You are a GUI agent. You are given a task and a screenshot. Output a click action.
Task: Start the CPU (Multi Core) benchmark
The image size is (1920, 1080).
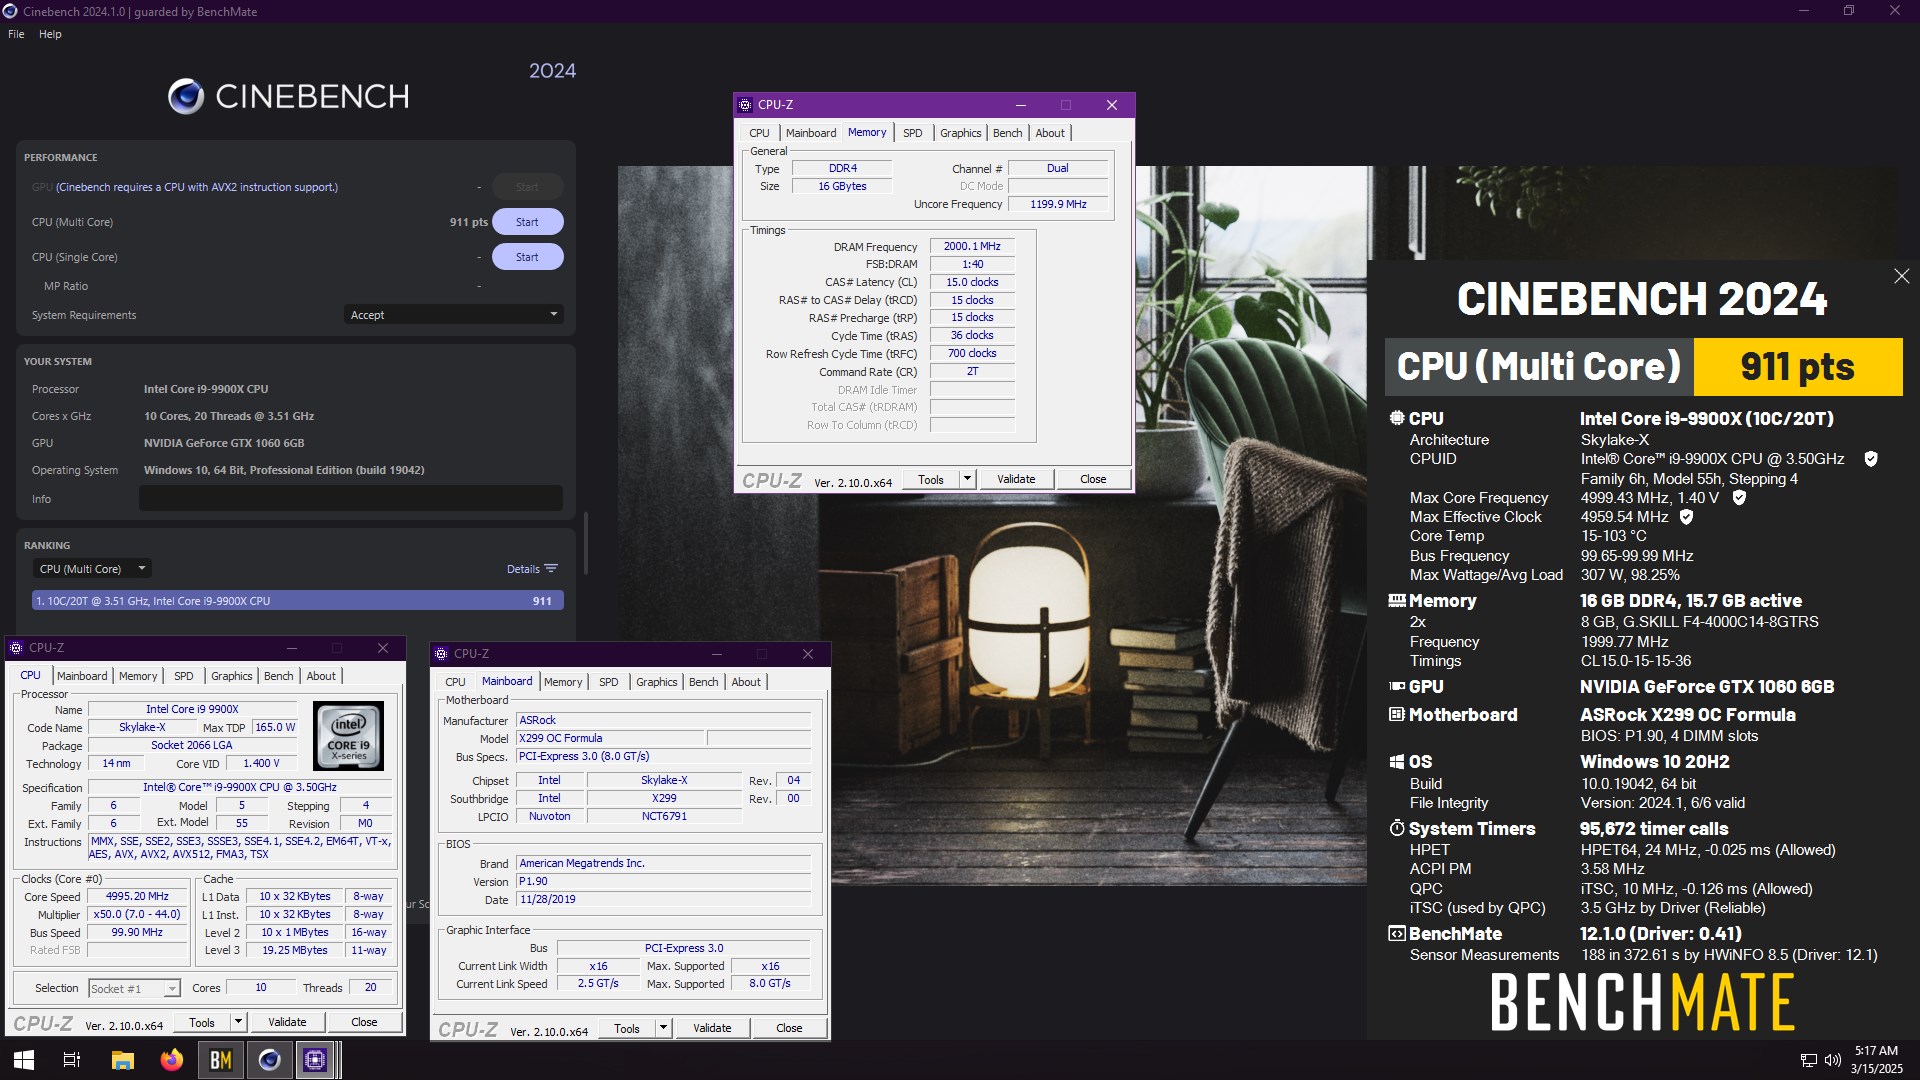point(527,222)
